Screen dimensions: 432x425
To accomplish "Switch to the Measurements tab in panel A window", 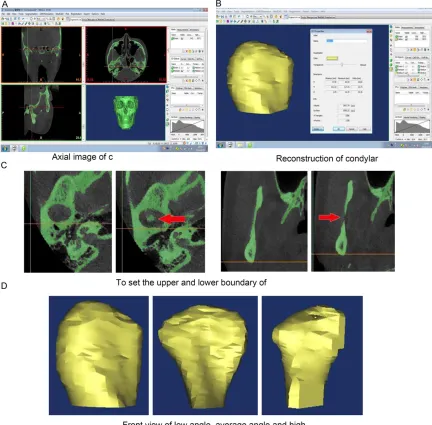I will tap(182, 30).
